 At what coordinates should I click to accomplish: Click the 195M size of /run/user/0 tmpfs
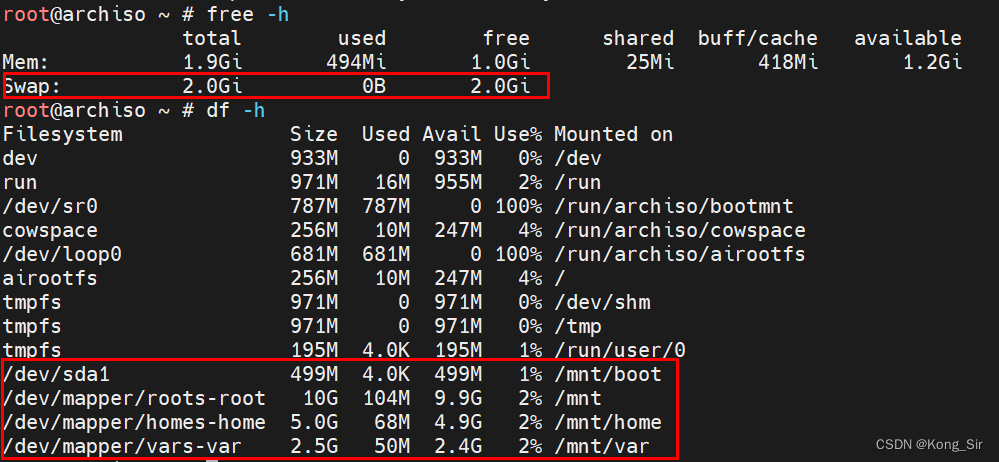click(313, 350)
